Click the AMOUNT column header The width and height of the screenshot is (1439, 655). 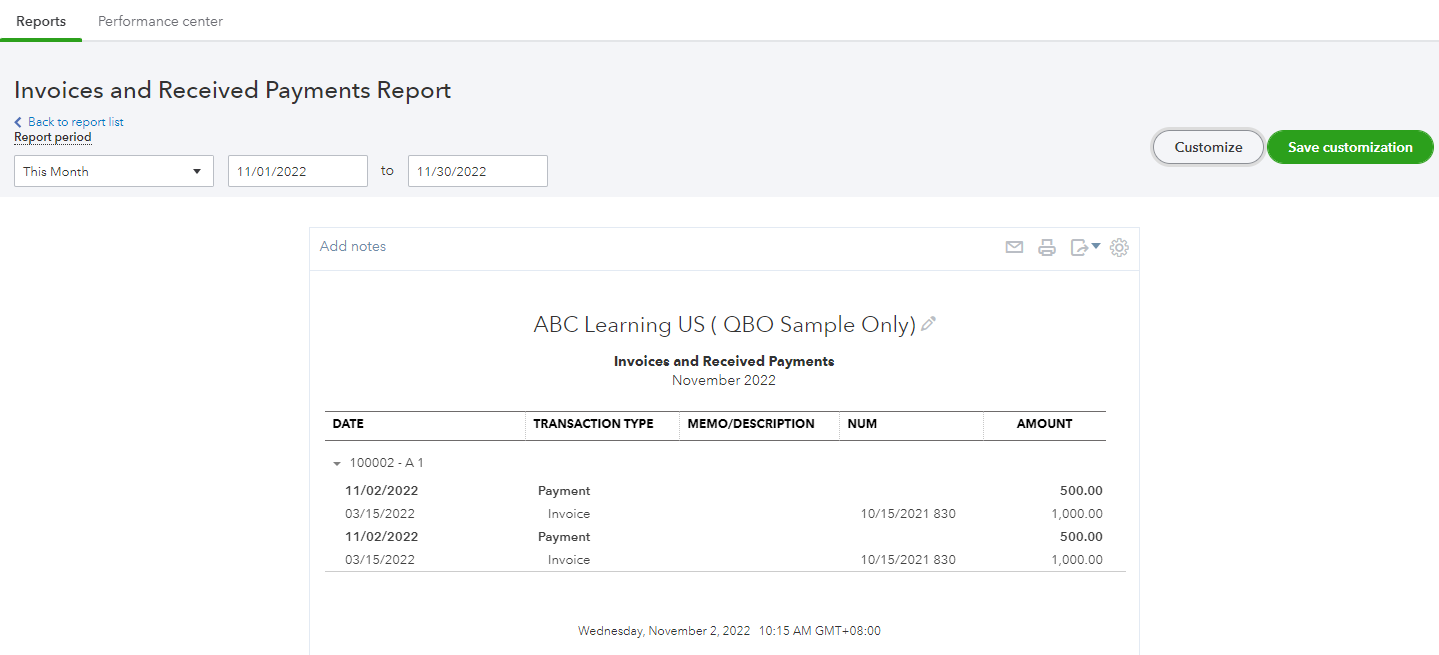tap(1044, 424)
